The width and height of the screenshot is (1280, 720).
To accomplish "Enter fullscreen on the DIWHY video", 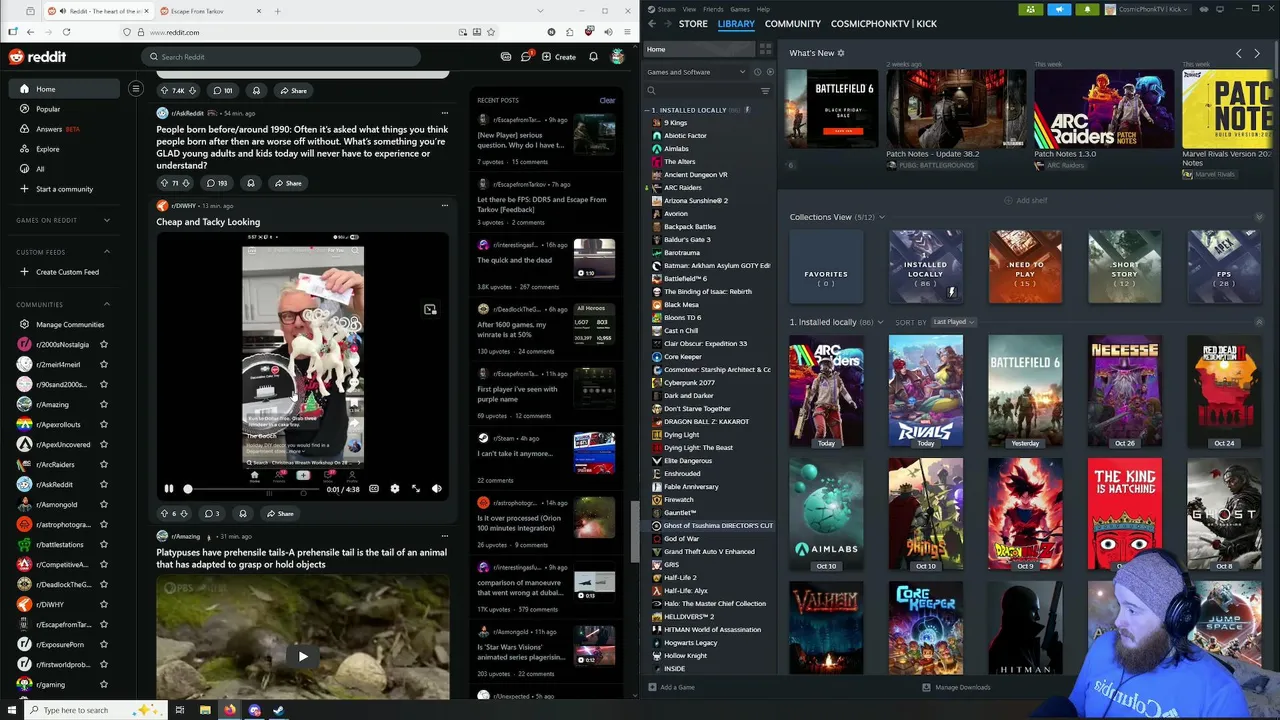I will pos(415,489).
